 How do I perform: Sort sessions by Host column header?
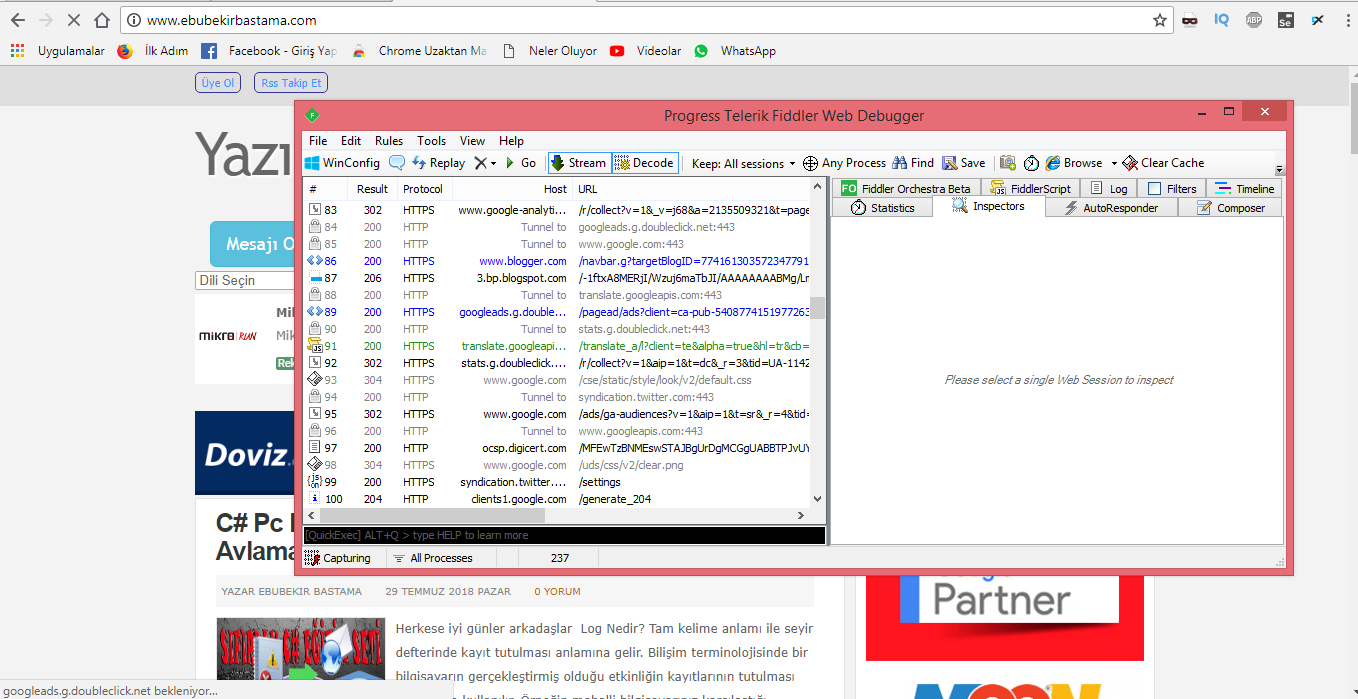click(x=513, y=189)
